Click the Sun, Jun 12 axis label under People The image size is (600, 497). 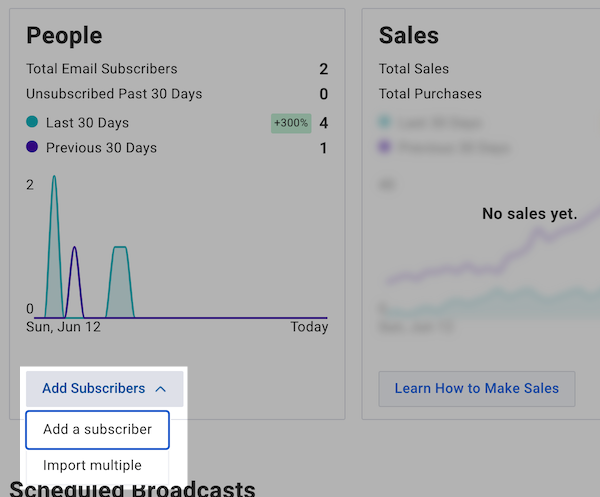(64, 327)
